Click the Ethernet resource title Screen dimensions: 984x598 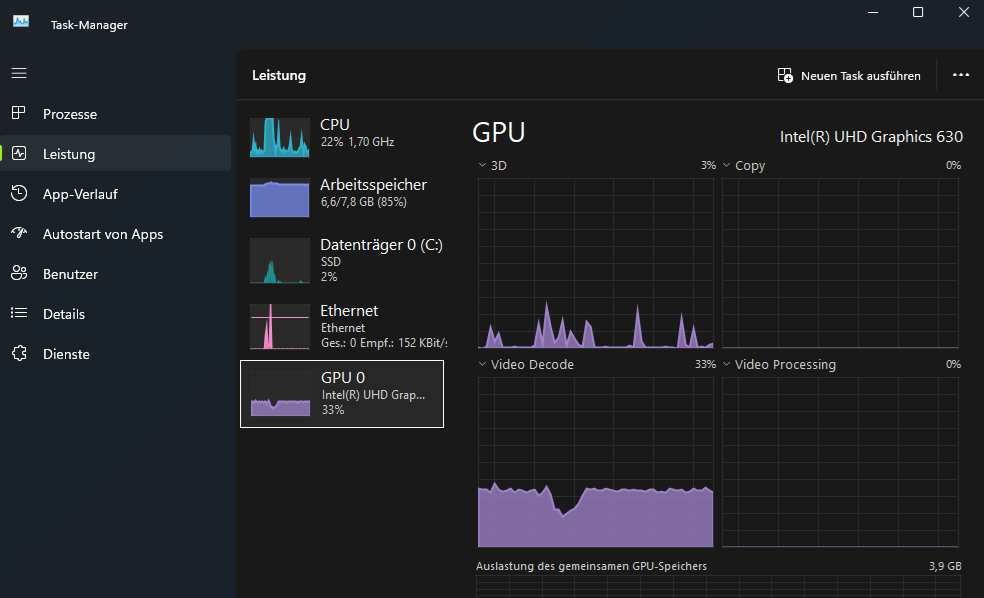[349, 311]
